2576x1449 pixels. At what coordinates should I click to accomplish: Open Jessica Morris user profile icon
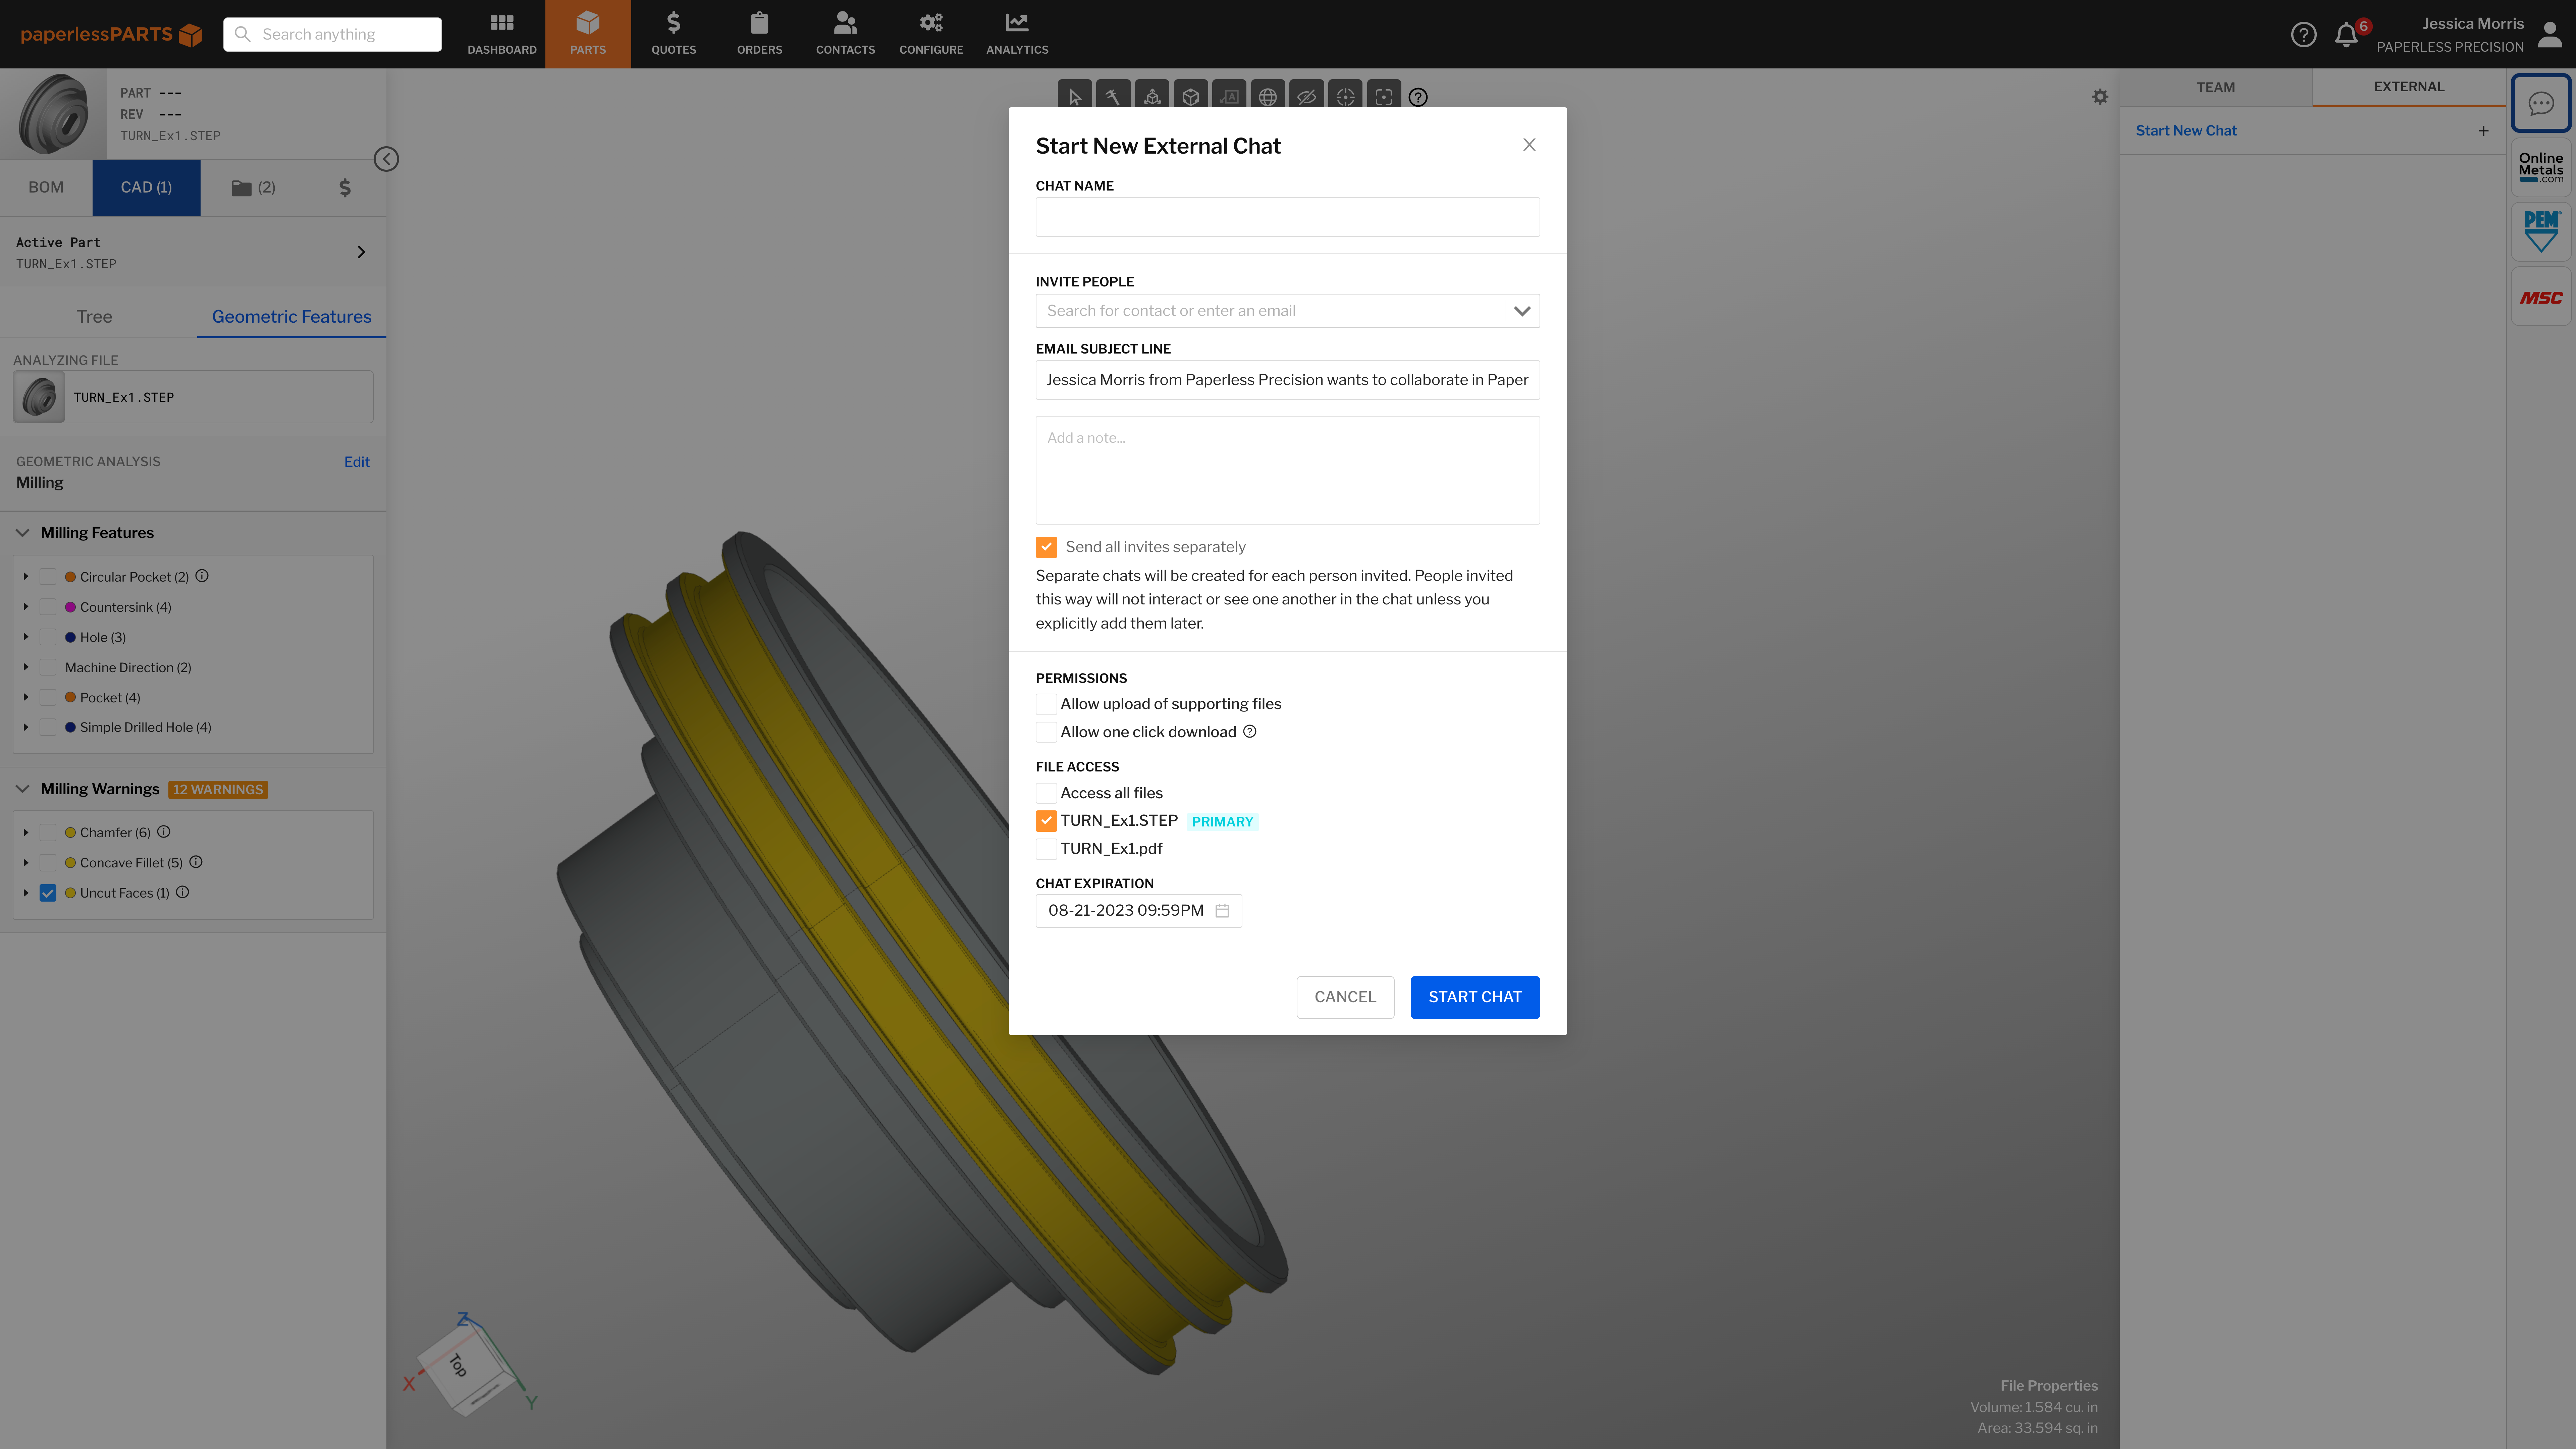click(2550, 35)
